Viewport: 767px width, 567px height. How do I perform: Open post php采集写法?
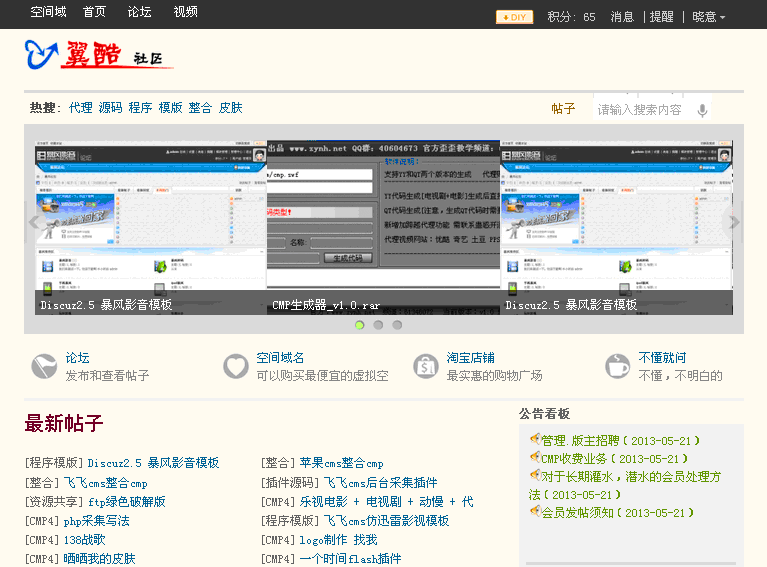(96, 521)
